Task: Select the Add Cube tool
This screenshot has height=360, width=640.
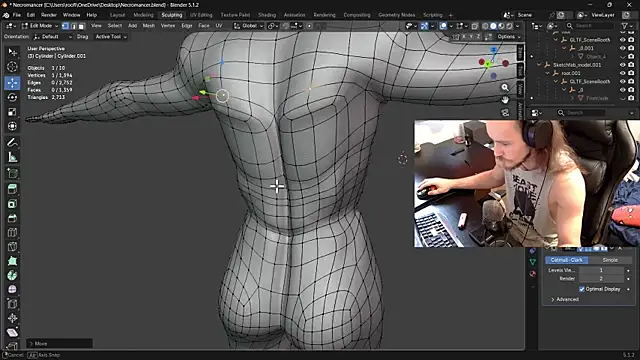Action: tap(12, 173)
